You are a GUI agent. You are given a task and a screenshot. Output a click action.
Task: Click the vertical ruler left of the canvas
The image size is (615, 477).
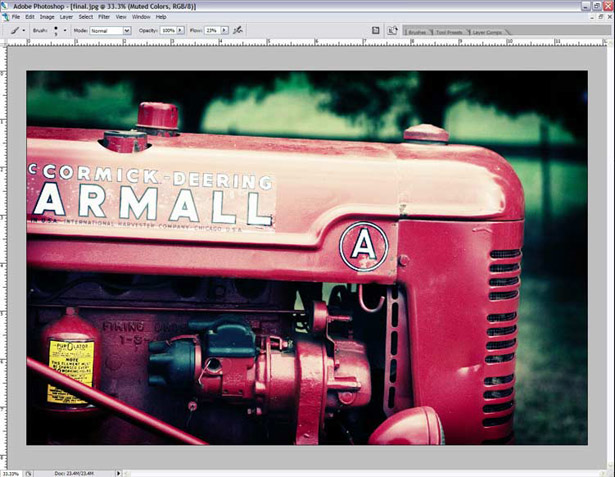click(4, 257)
